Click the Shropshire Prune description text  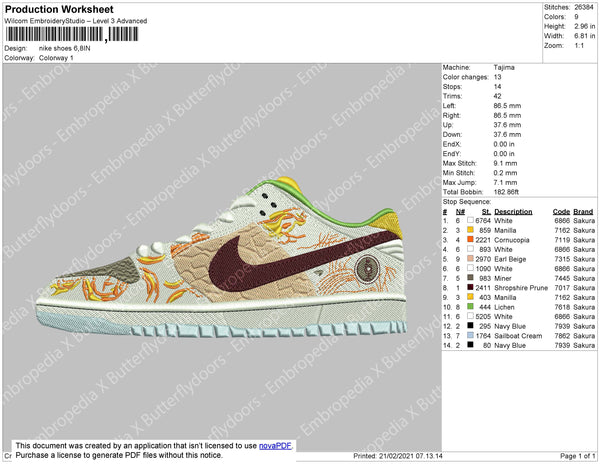tap(521, 288)
